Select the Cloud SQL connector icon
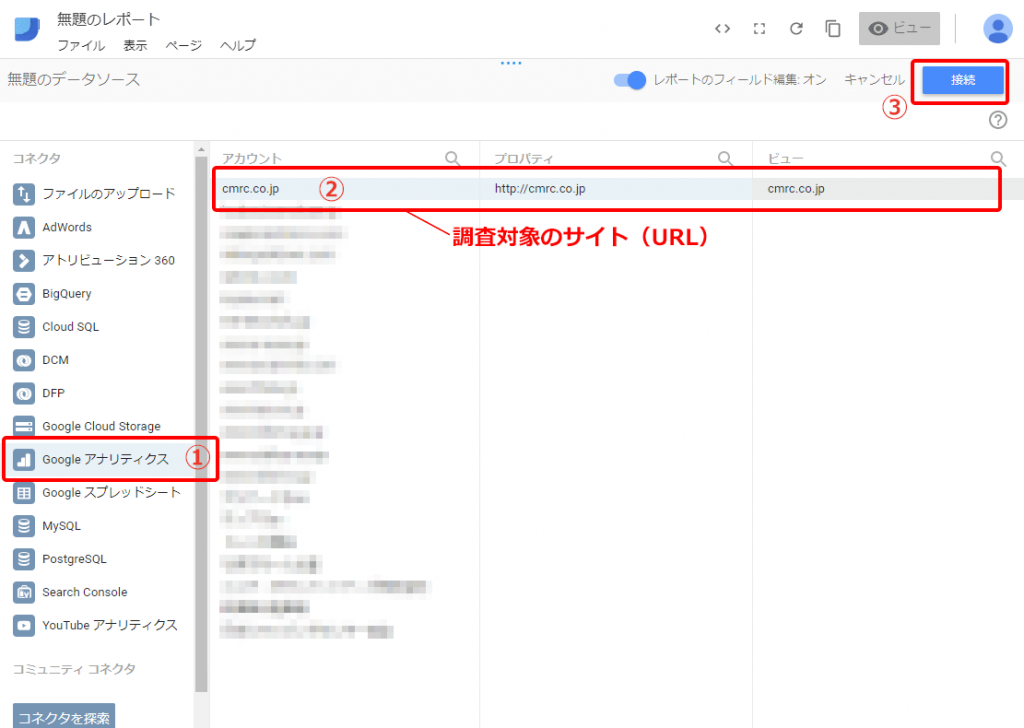This screenshot has height=728, width=1024. click(x=24, y=327)
